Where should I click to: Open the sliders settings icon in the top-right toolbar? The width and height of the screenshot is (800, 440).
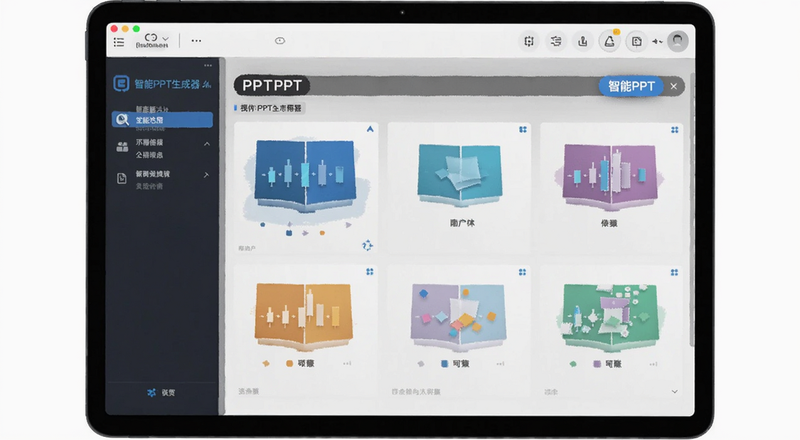(x=556, y=41)
